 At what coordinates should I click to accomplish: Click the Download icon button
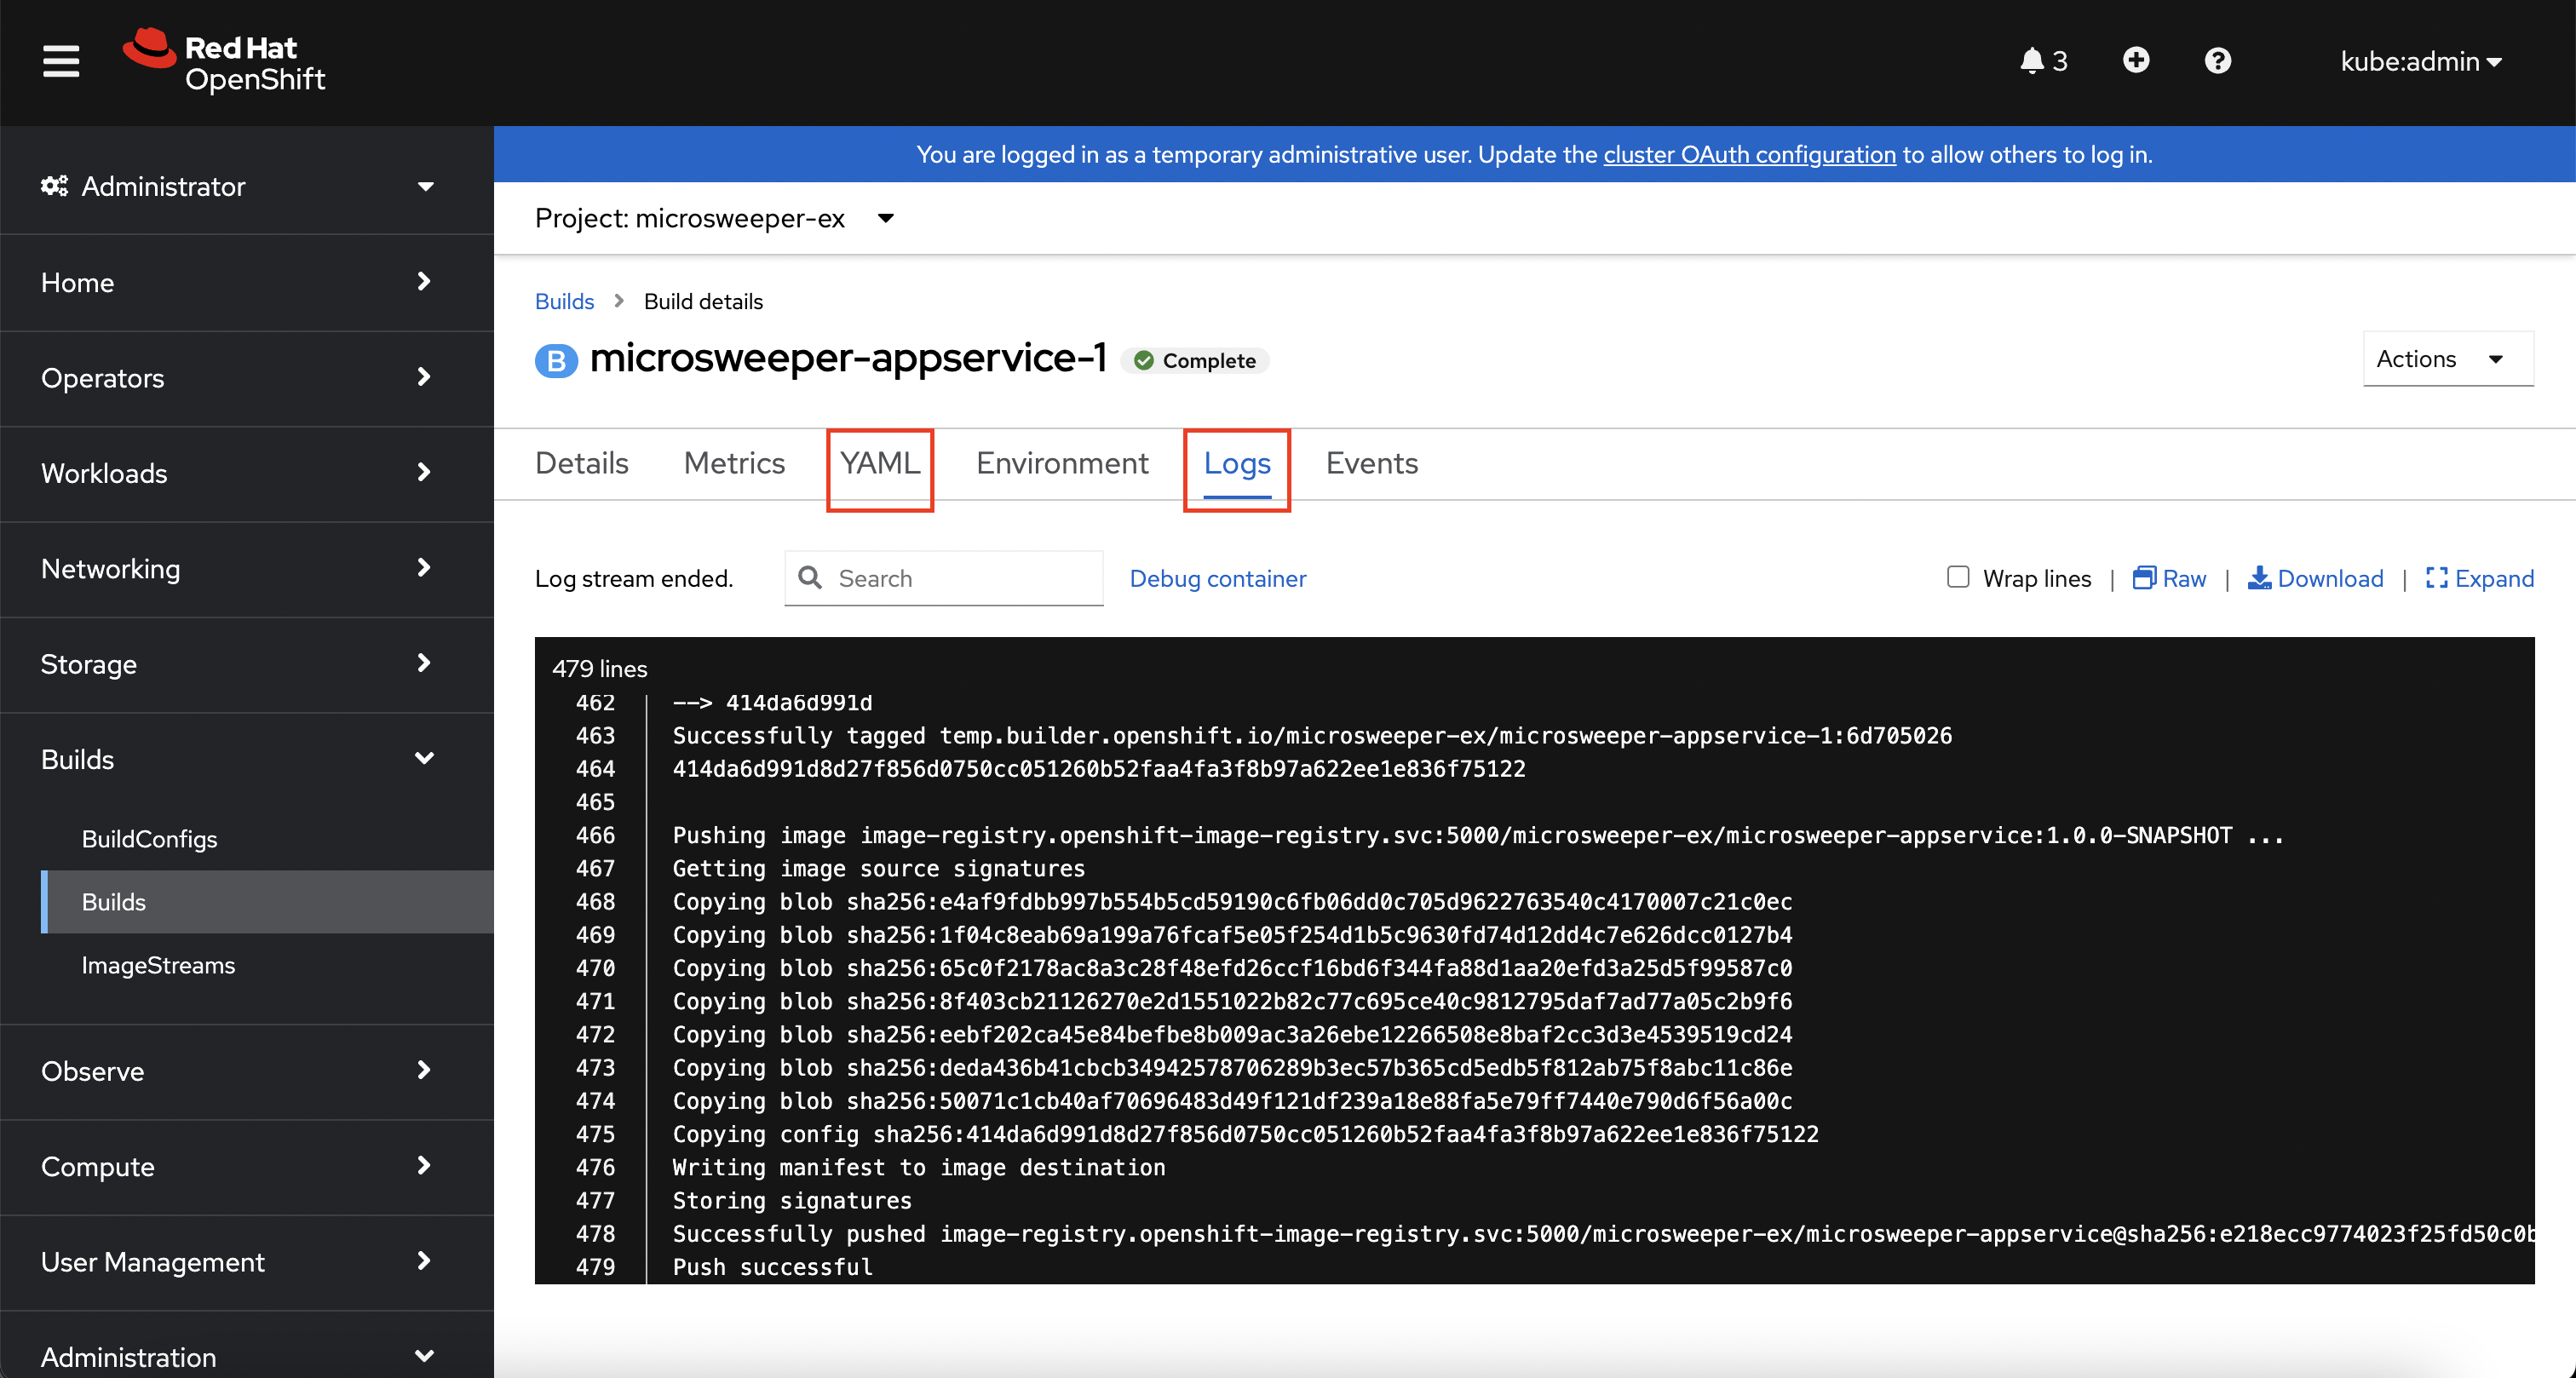pos(2261,577)
